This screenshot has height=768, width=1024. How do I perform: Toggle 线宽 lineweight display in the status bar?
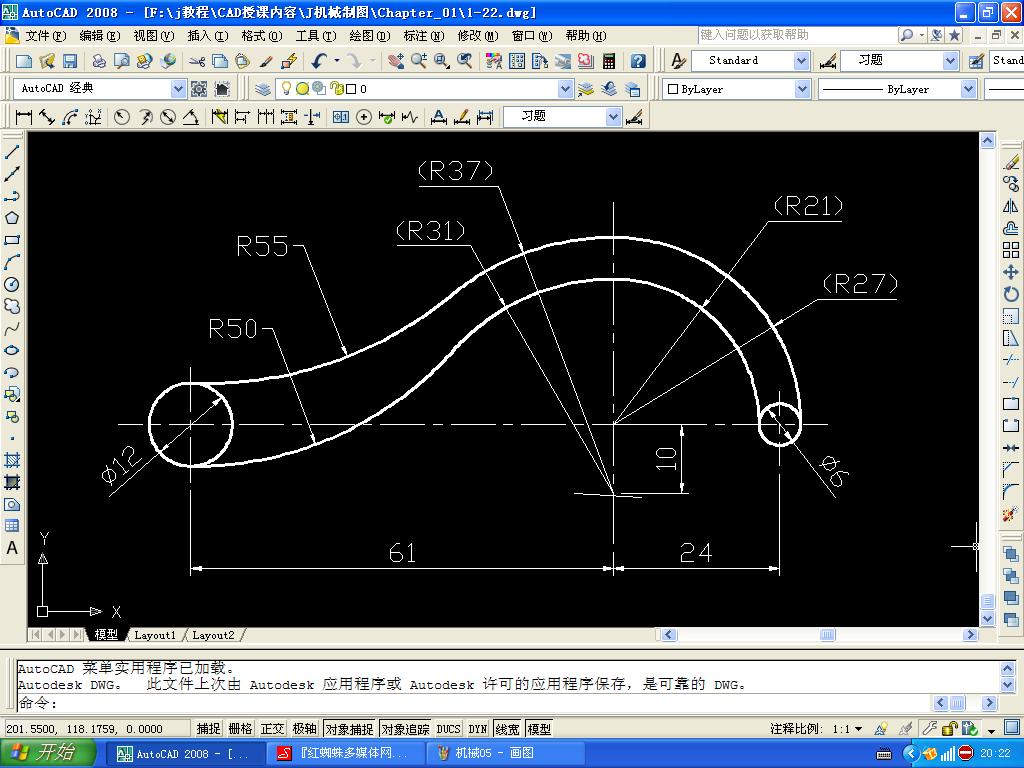(507, 728)
